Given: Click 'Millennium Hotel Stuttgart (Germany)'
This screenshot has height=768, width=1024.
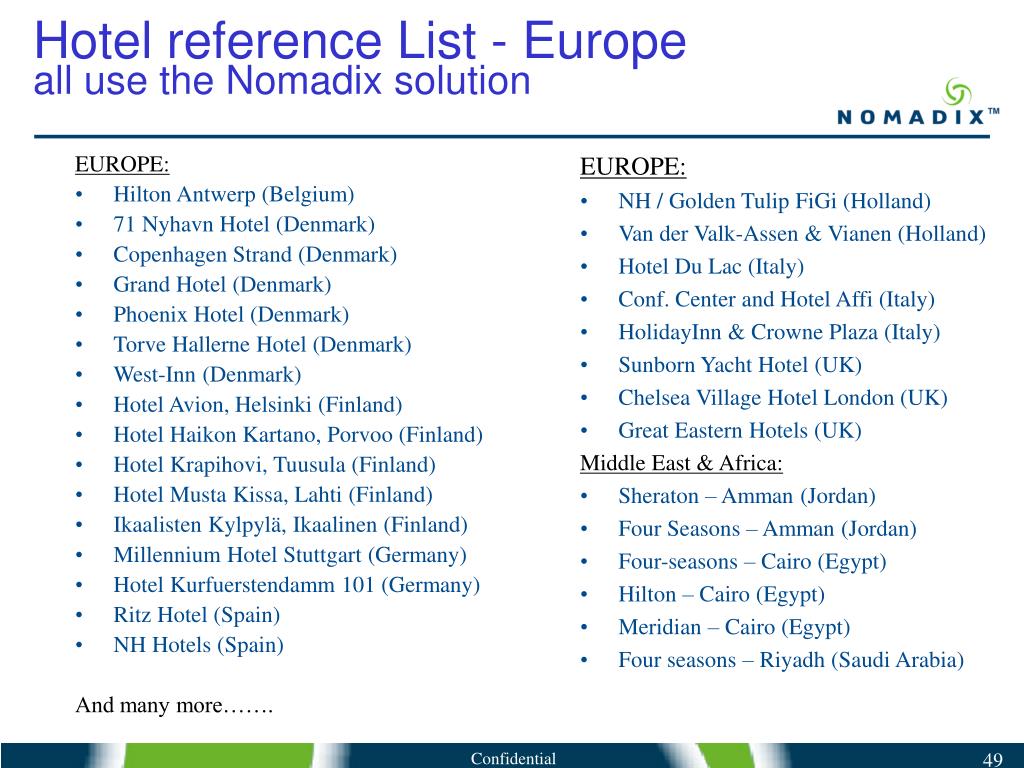Looking at the screenshot, I should tap(290, 555).
